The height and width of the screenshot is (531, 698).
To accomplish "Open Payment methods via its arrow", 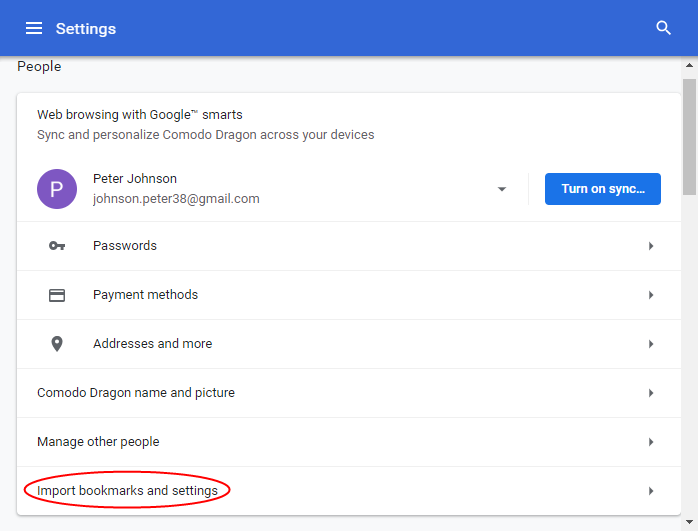I will click(651, 295).
